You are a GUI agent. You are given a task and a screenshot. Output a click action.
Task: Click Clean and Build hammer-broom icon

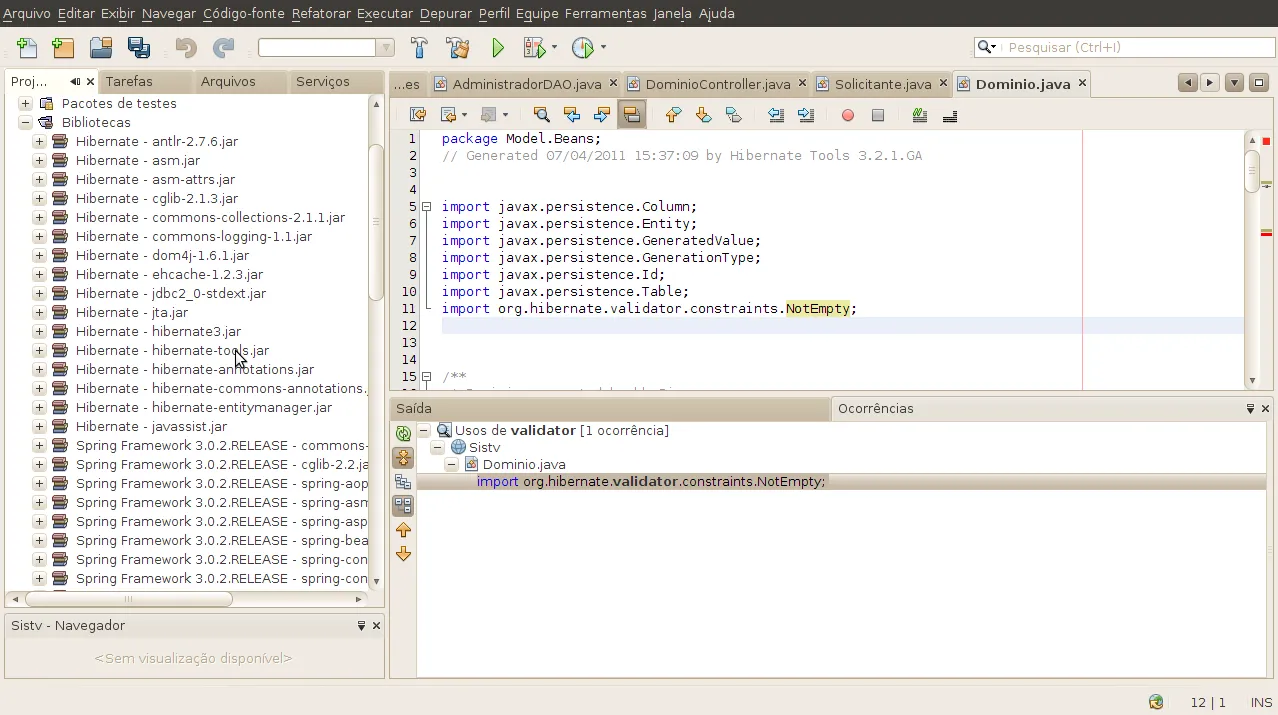point(457,47)
